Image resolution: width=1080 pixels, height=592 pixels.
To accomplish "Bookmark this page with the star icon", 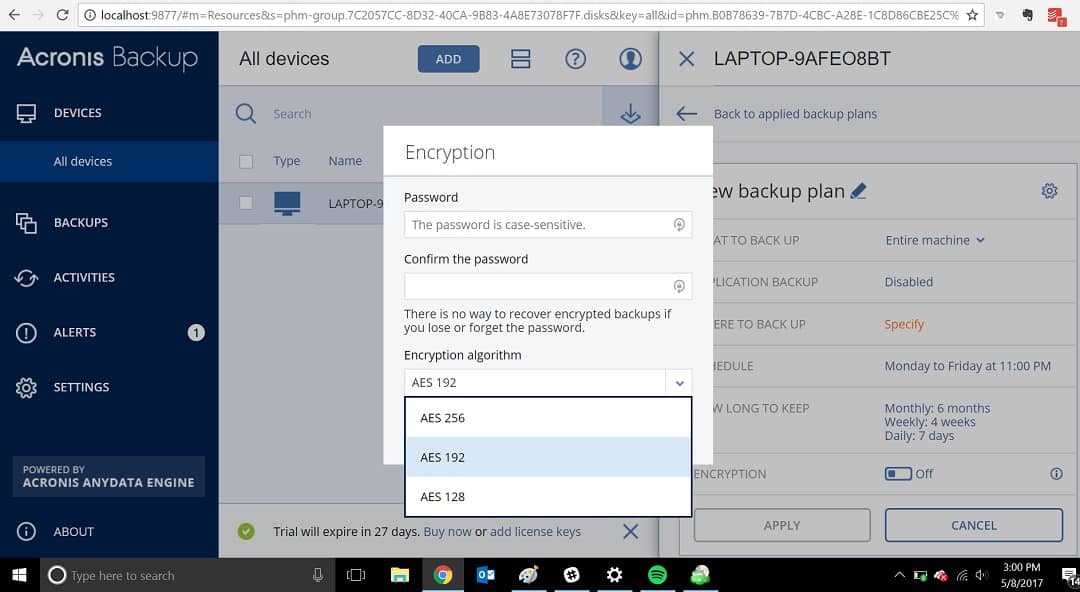I will [x=972, y=14].
